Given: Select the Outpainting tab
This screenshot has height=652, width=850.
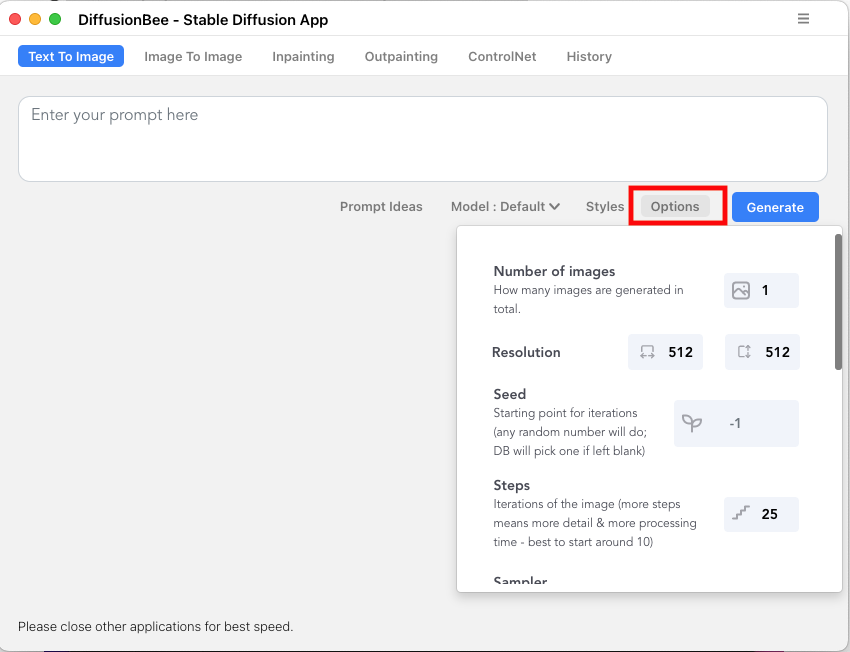Looking at the screenshot, I should tap(401, 56).
